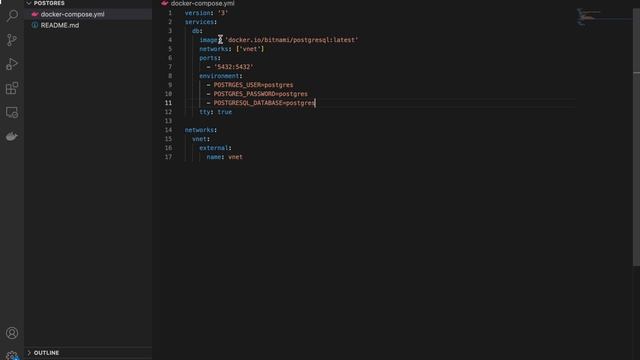Viewport: 640px width, 360px height.
Task: Click the 'services' key on line 2
Action: 199,22
